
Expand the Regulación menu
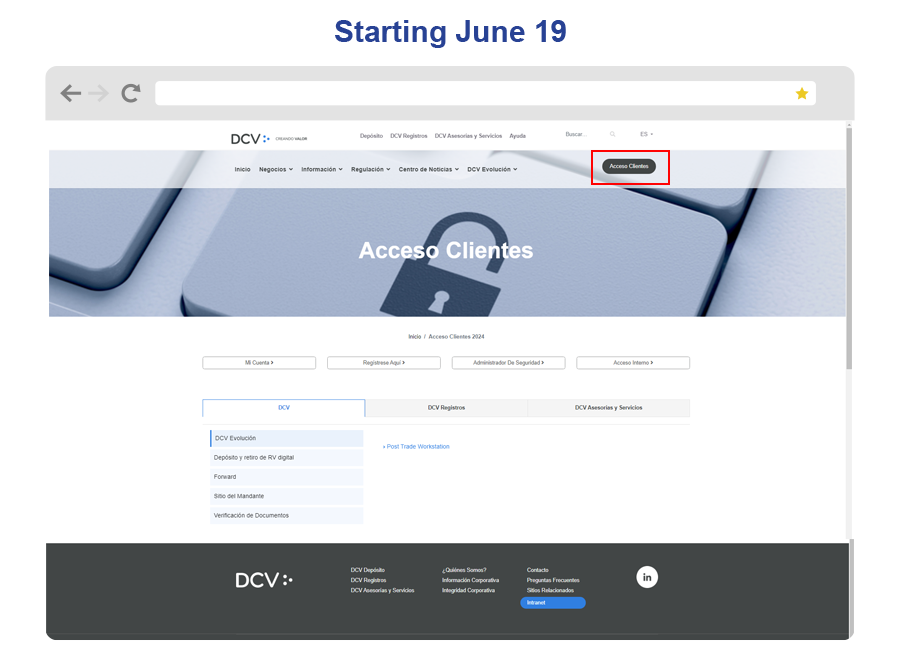click(x=370, y=169)
